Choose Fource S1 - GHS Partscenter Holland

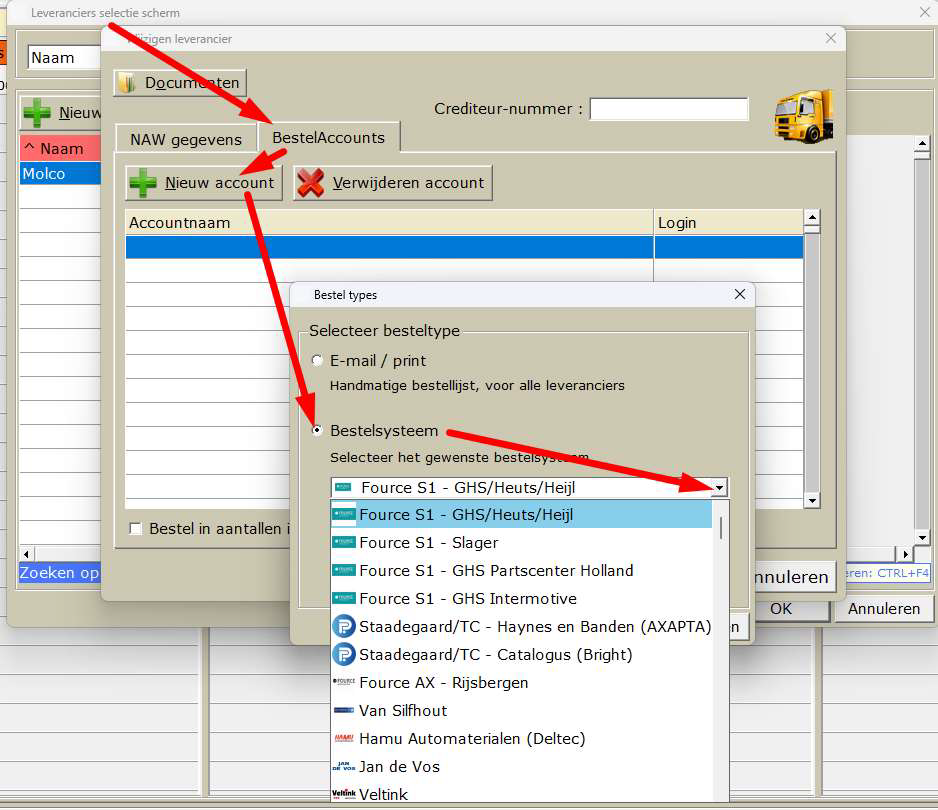tap(522, 571)
